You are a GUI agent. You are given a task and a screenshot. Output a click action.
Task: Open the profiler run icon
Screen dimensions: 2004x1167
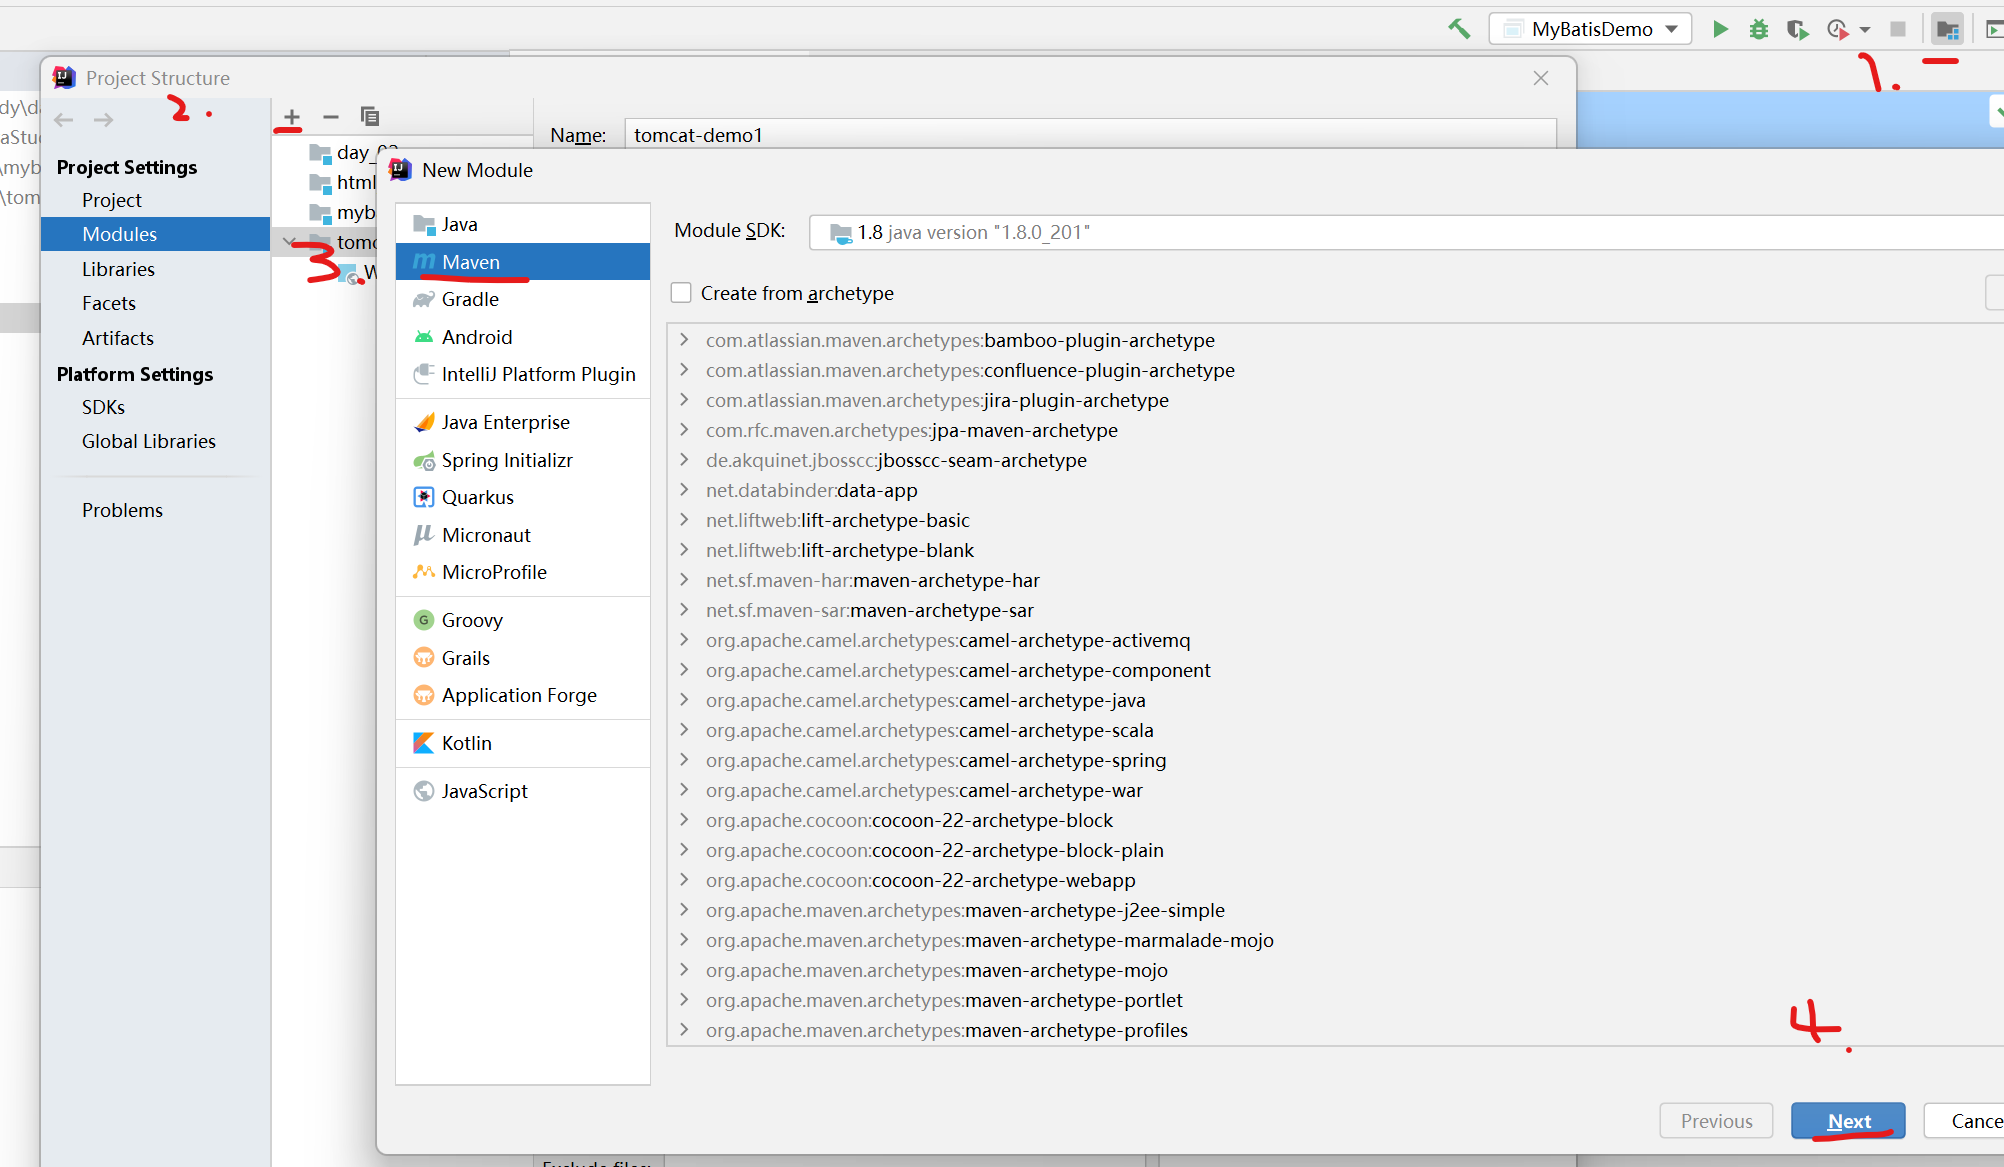tap(1837, 29)
